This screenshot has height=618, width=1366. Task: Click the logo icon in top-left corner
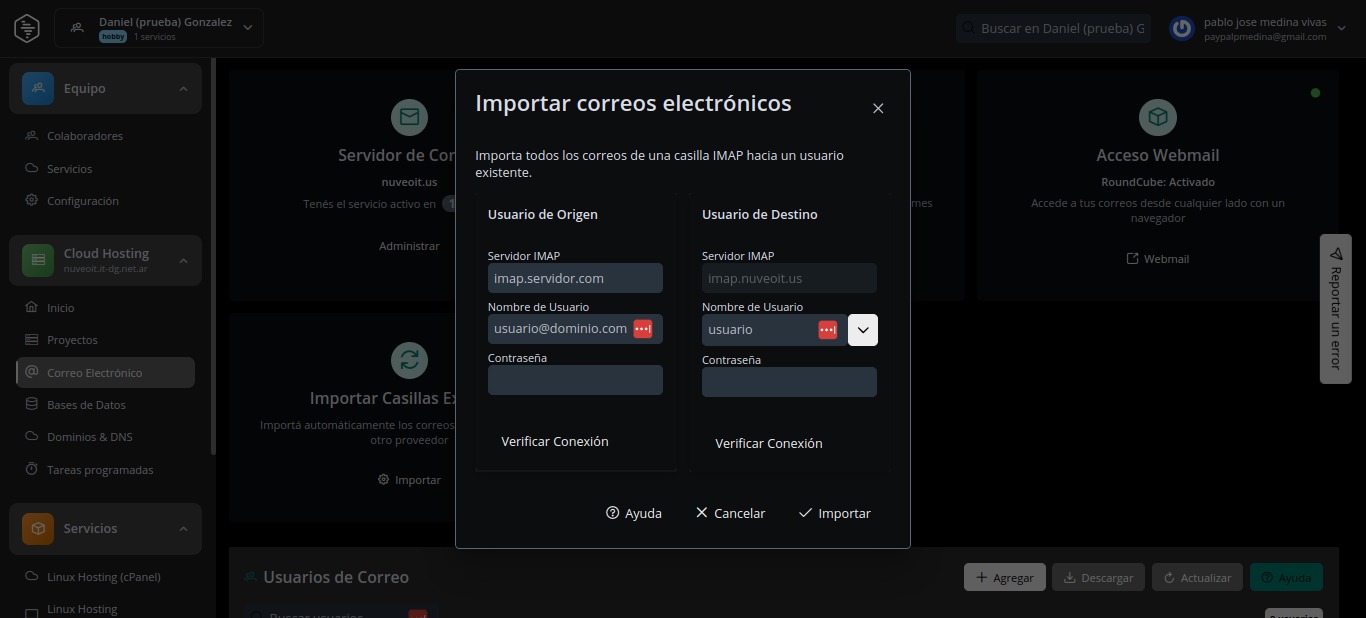[x=27, y=28]
